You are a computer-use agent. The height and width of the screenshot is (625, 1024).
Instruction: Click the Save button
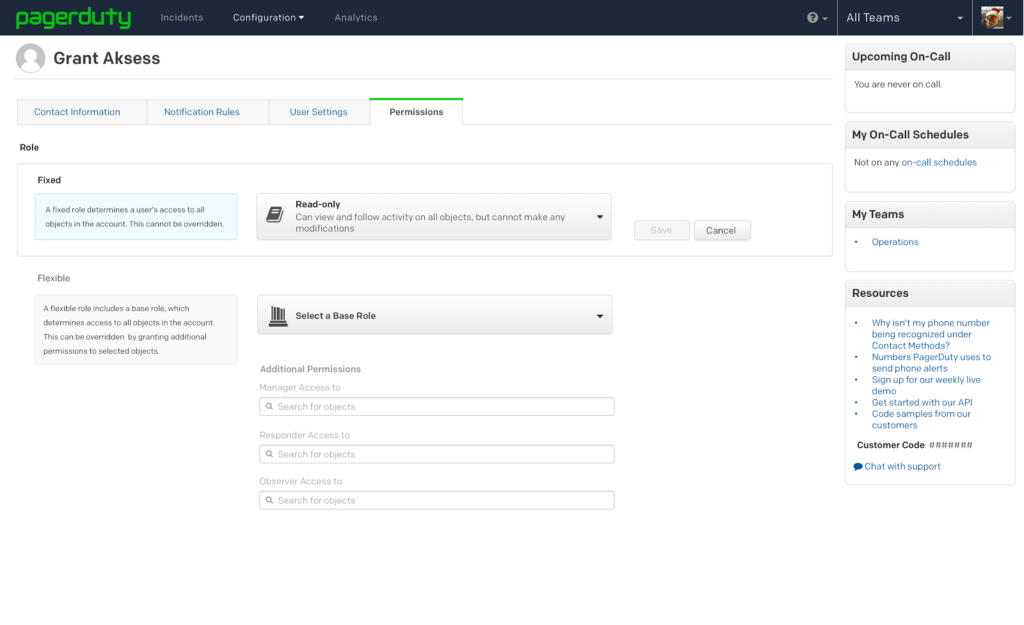661,230
